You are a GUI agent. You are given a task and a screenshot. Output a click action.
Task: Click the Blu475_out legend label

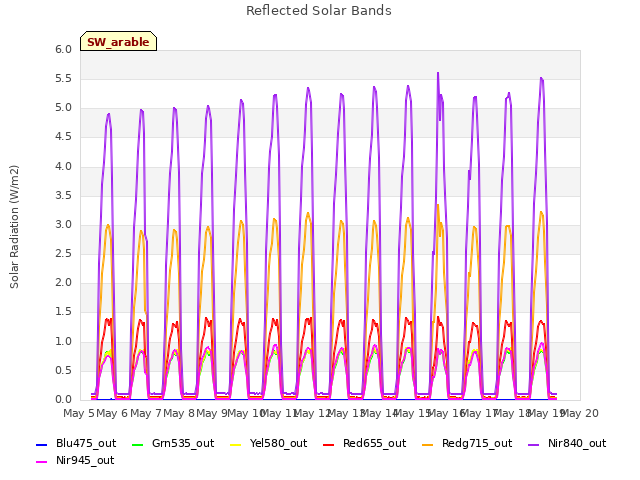(x=86, y=443)
